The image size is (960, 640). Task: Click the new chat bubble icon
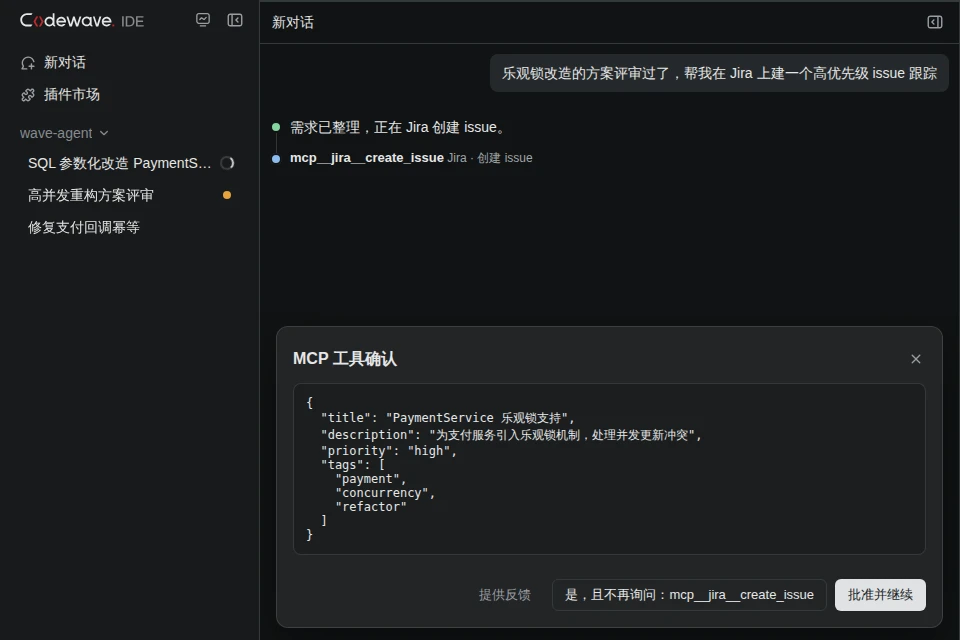point(28,63)
